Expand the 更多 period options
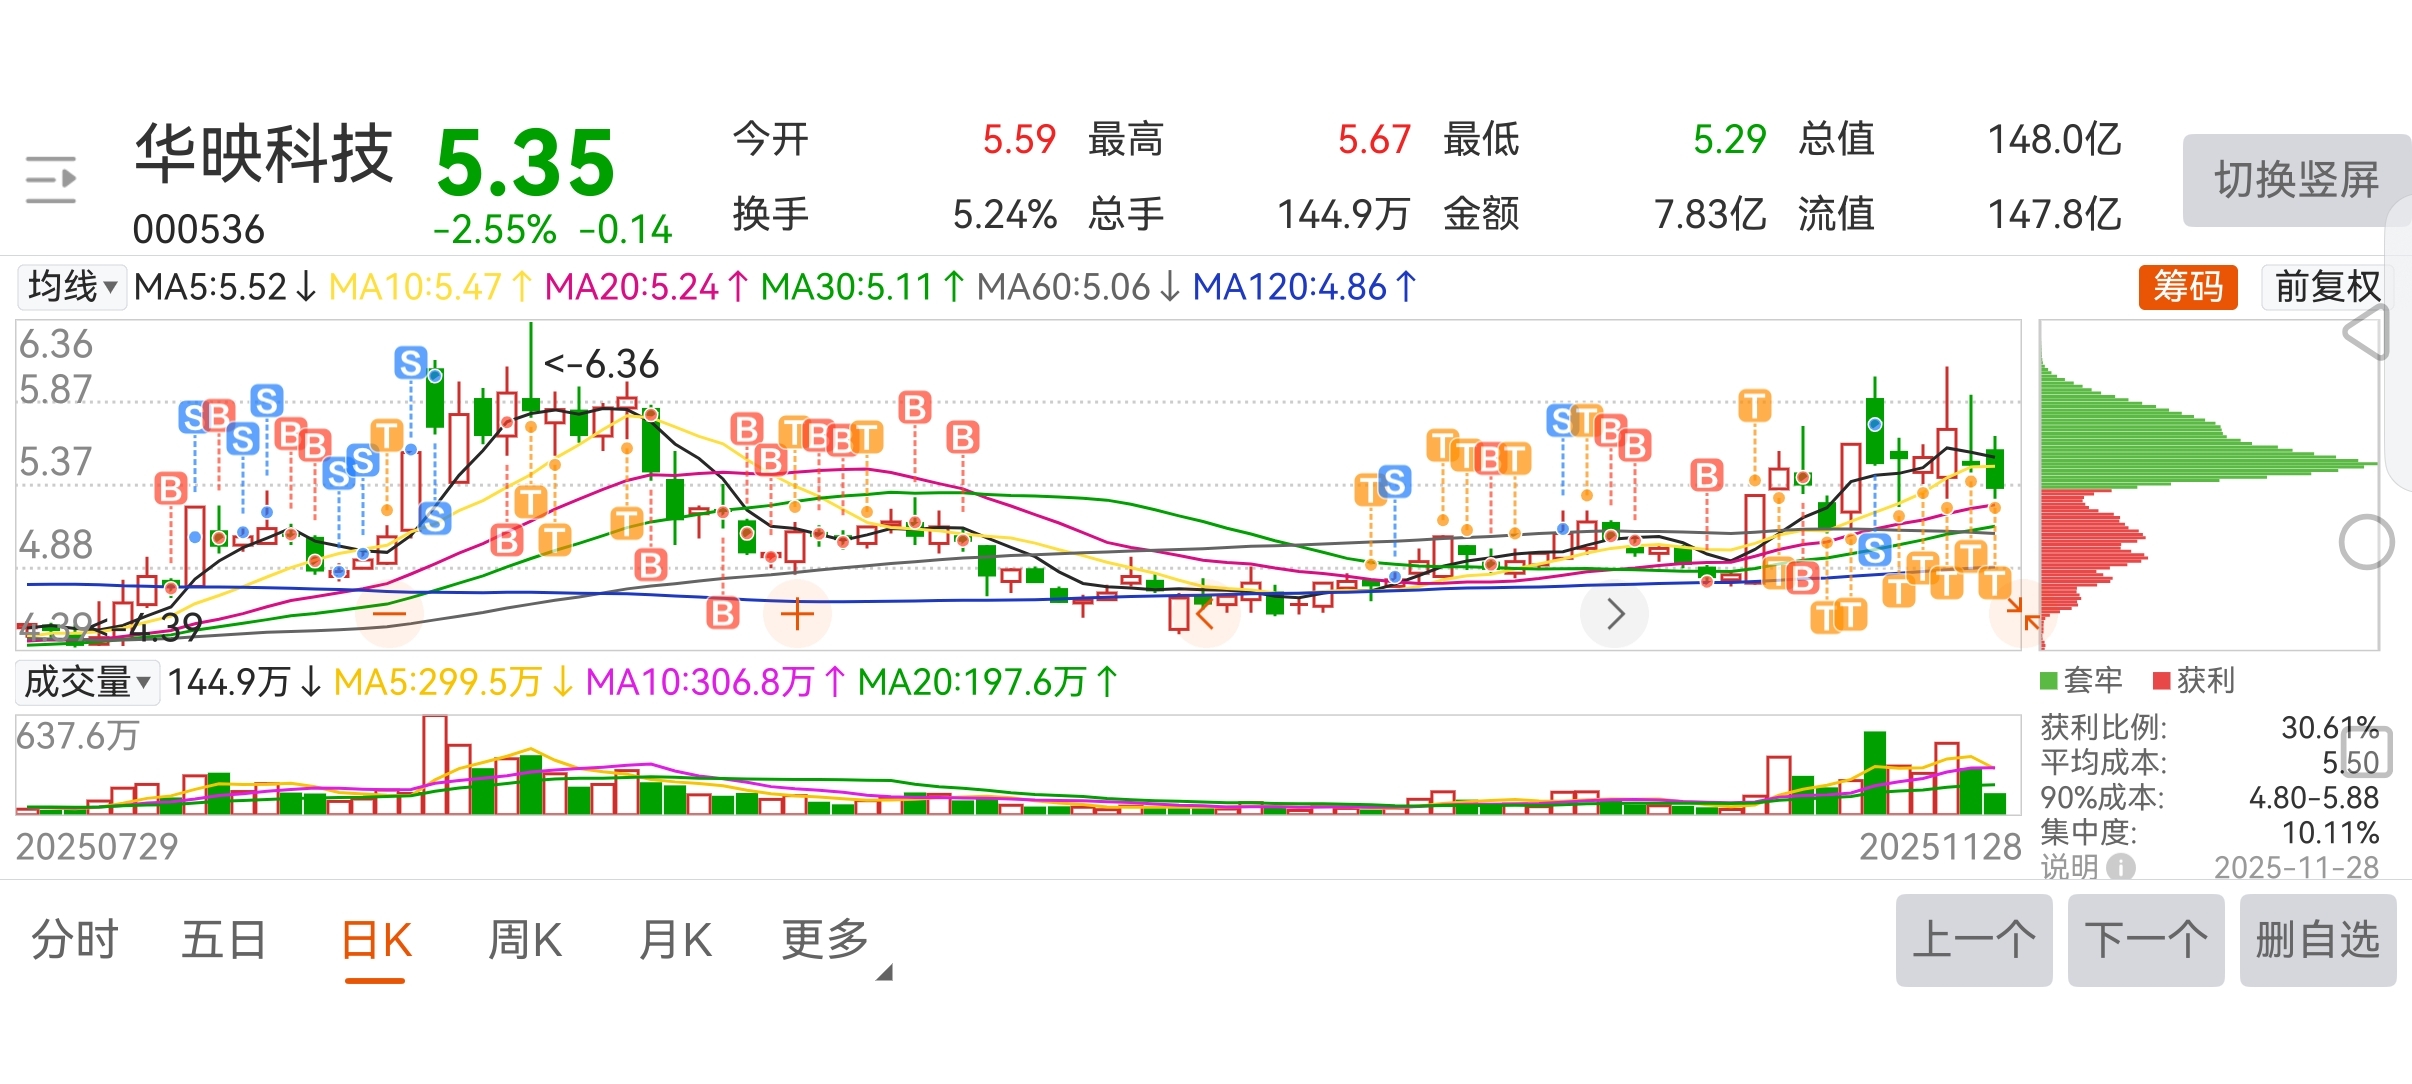The height and width of the screenshot is (1084, 2412). coord(826,940)
